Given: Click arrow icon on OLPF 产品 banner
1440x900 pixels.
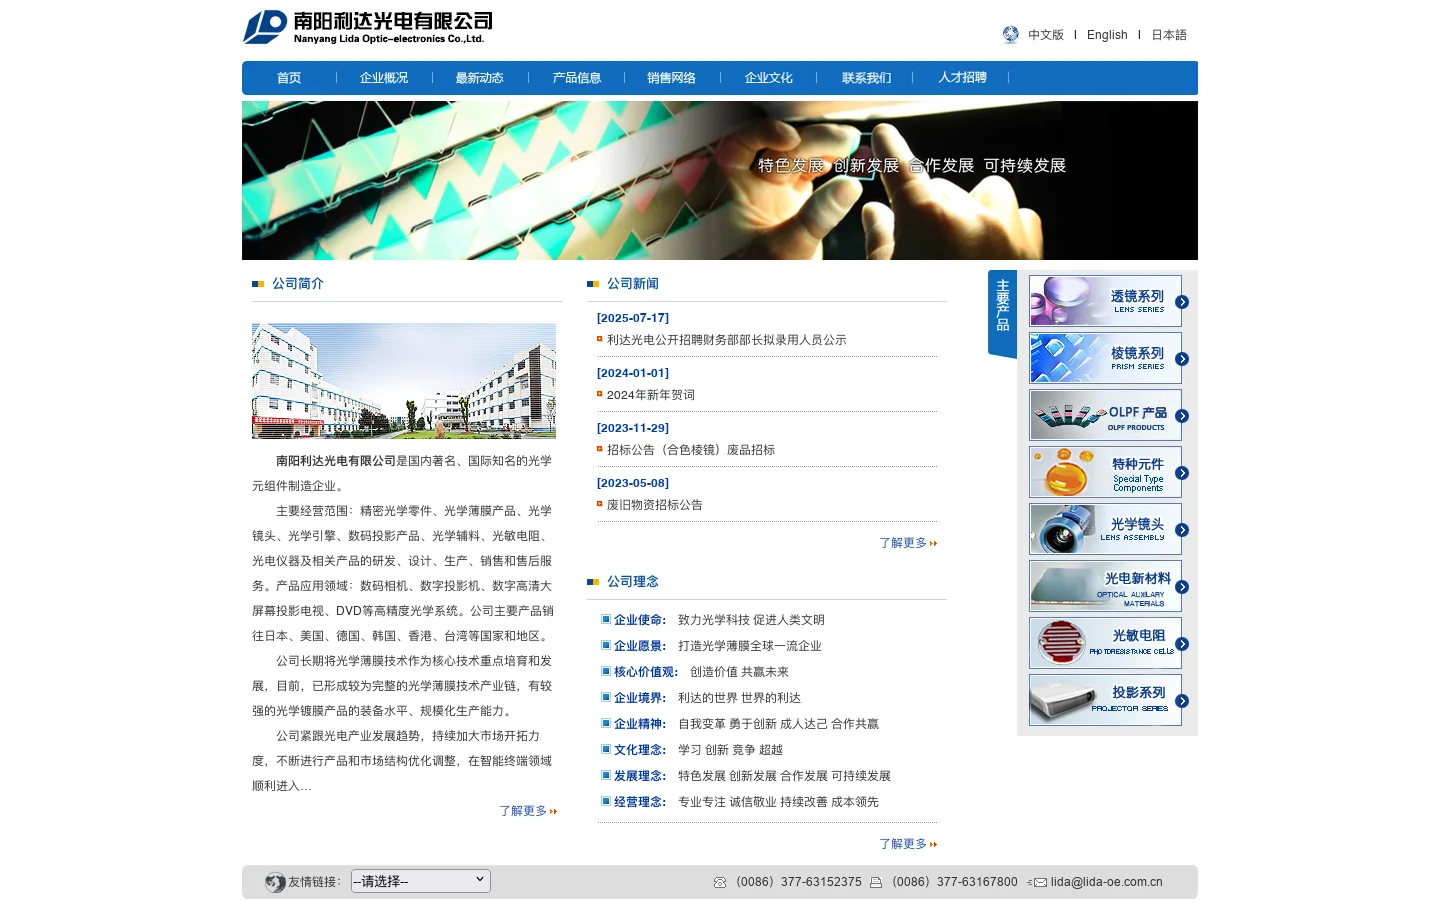Looking at the screenshot, I should pyautogui.click(x=1182, y=416).
